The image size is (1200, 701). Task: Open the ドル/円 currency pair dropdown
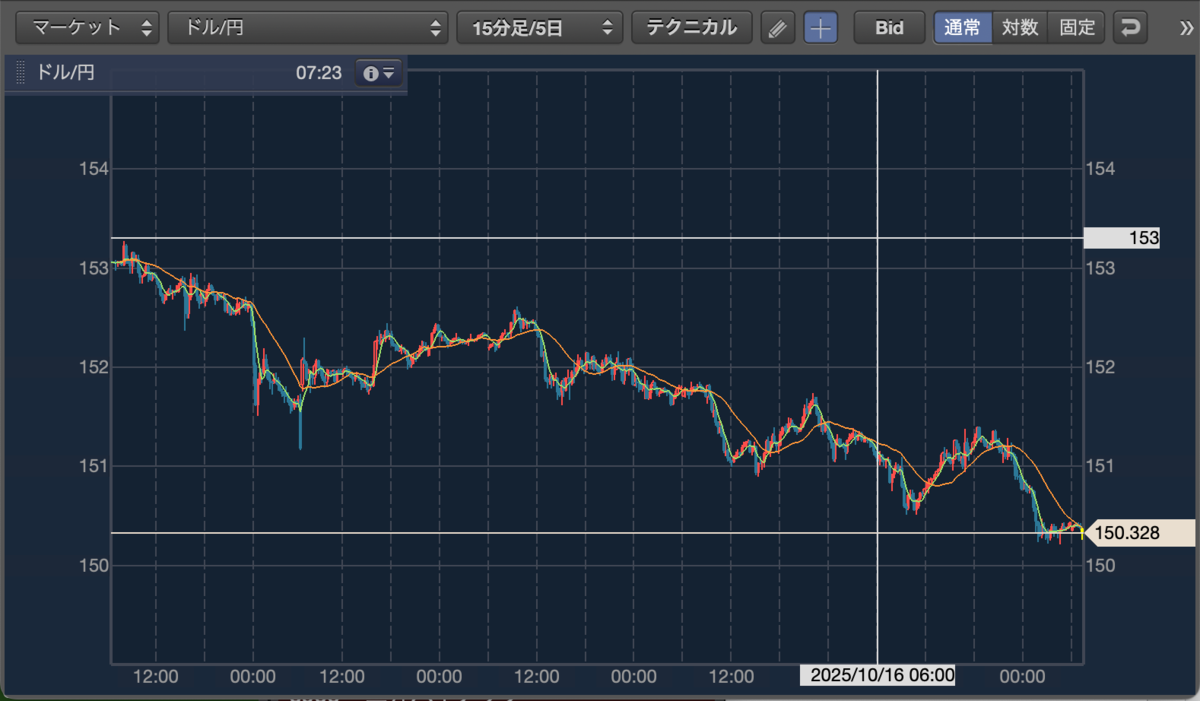tap(308, 28)
